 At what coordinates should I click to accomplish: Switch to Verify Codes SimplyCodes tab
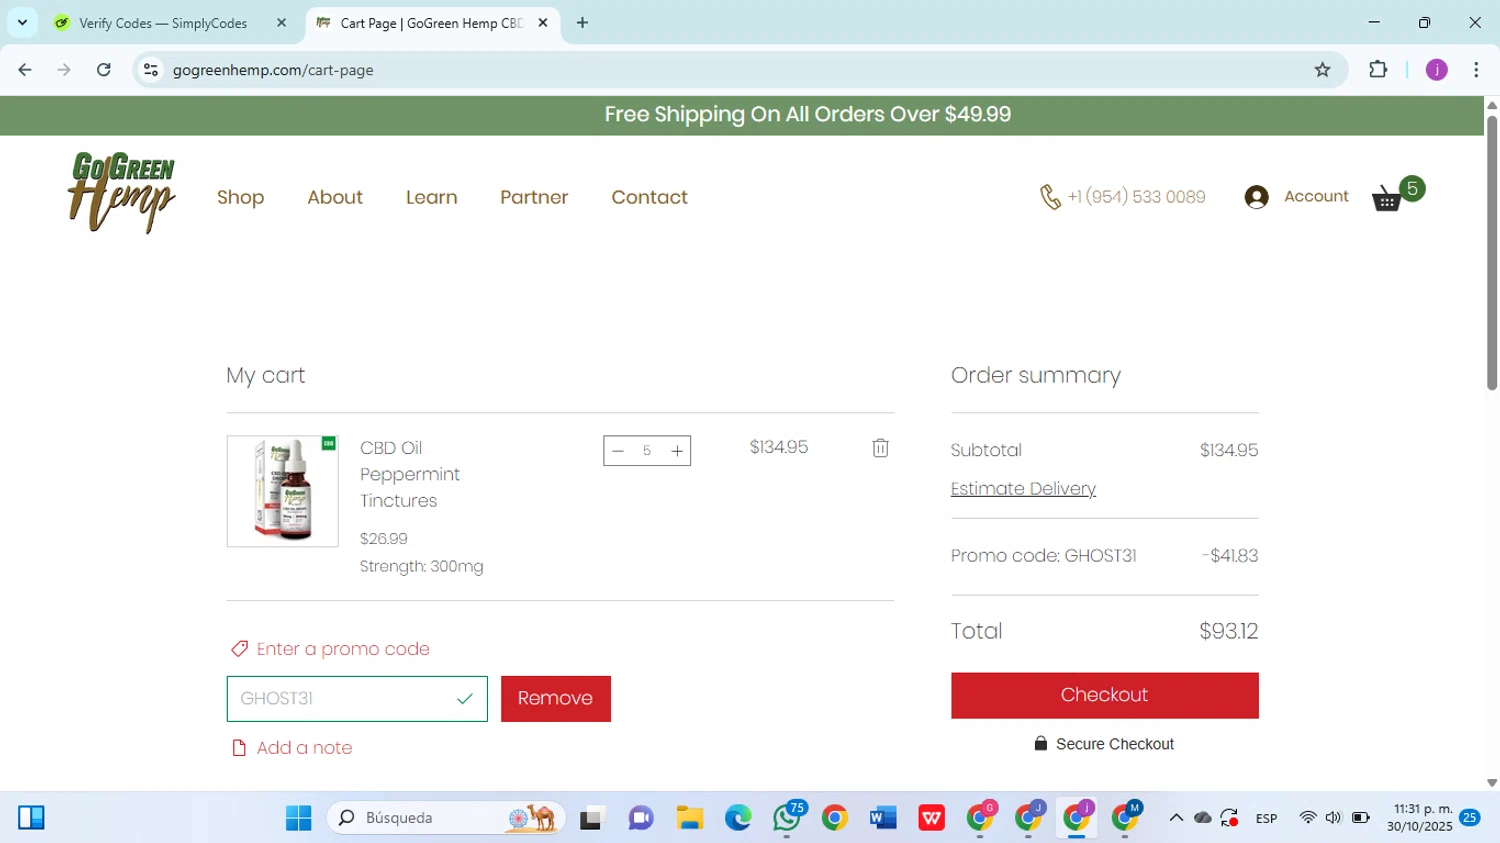coord(162,23)
